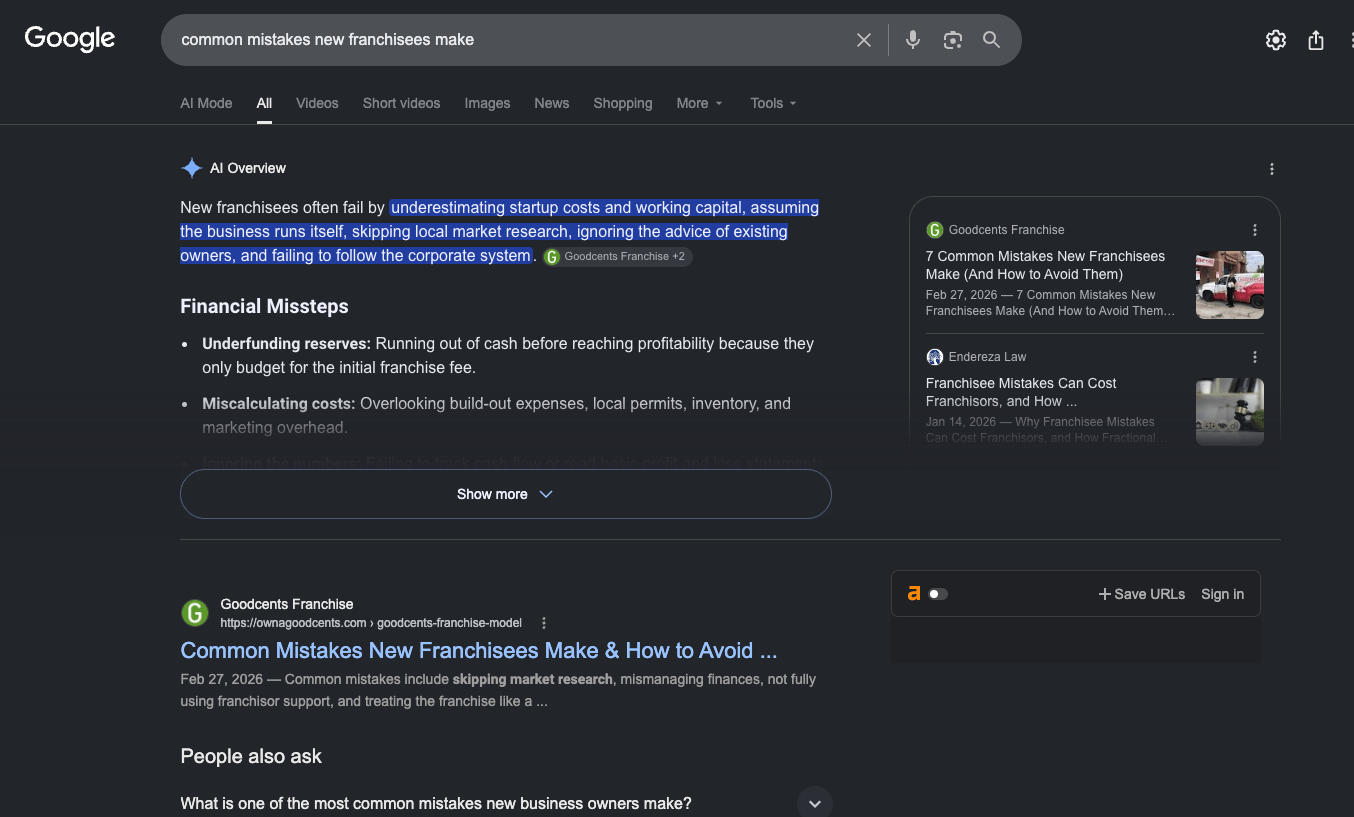The image size is (1354, 817).
Task: Open the More dropdown in search tabs
Action: click(x=699, y=103)
